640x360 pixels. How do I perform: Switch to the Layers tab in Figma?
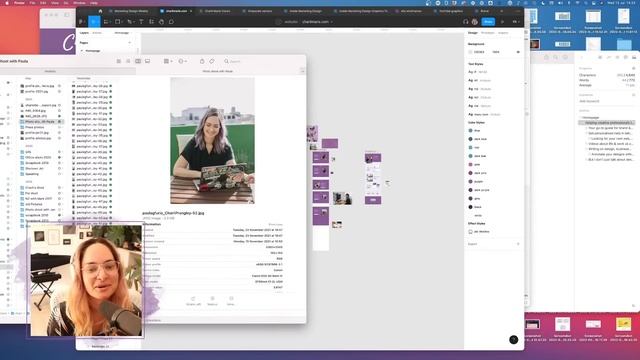[84, 33]
